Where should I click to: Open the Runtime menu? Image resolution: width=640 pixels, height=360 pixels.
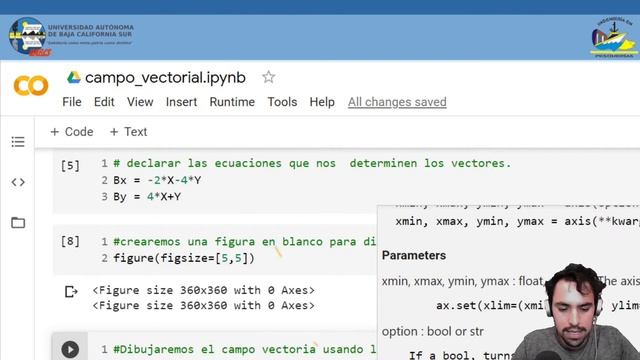pos(232,102)
